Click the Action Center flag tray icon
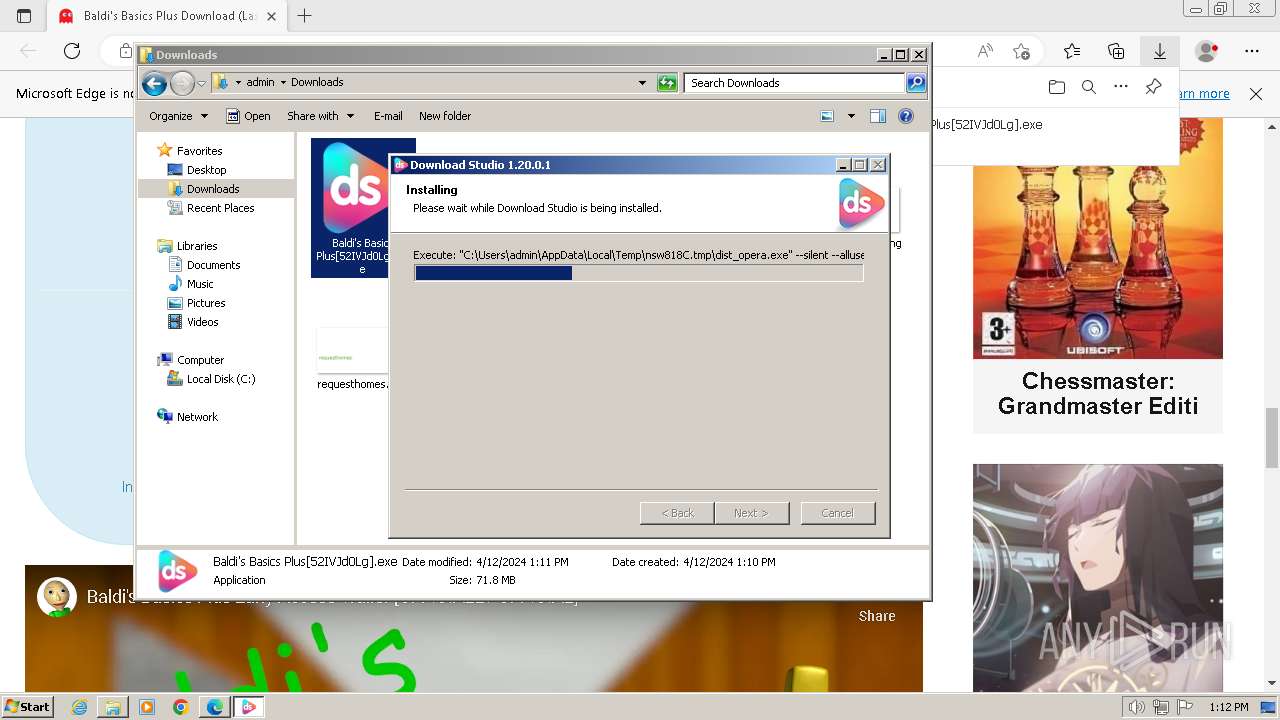 [1186, 707]
